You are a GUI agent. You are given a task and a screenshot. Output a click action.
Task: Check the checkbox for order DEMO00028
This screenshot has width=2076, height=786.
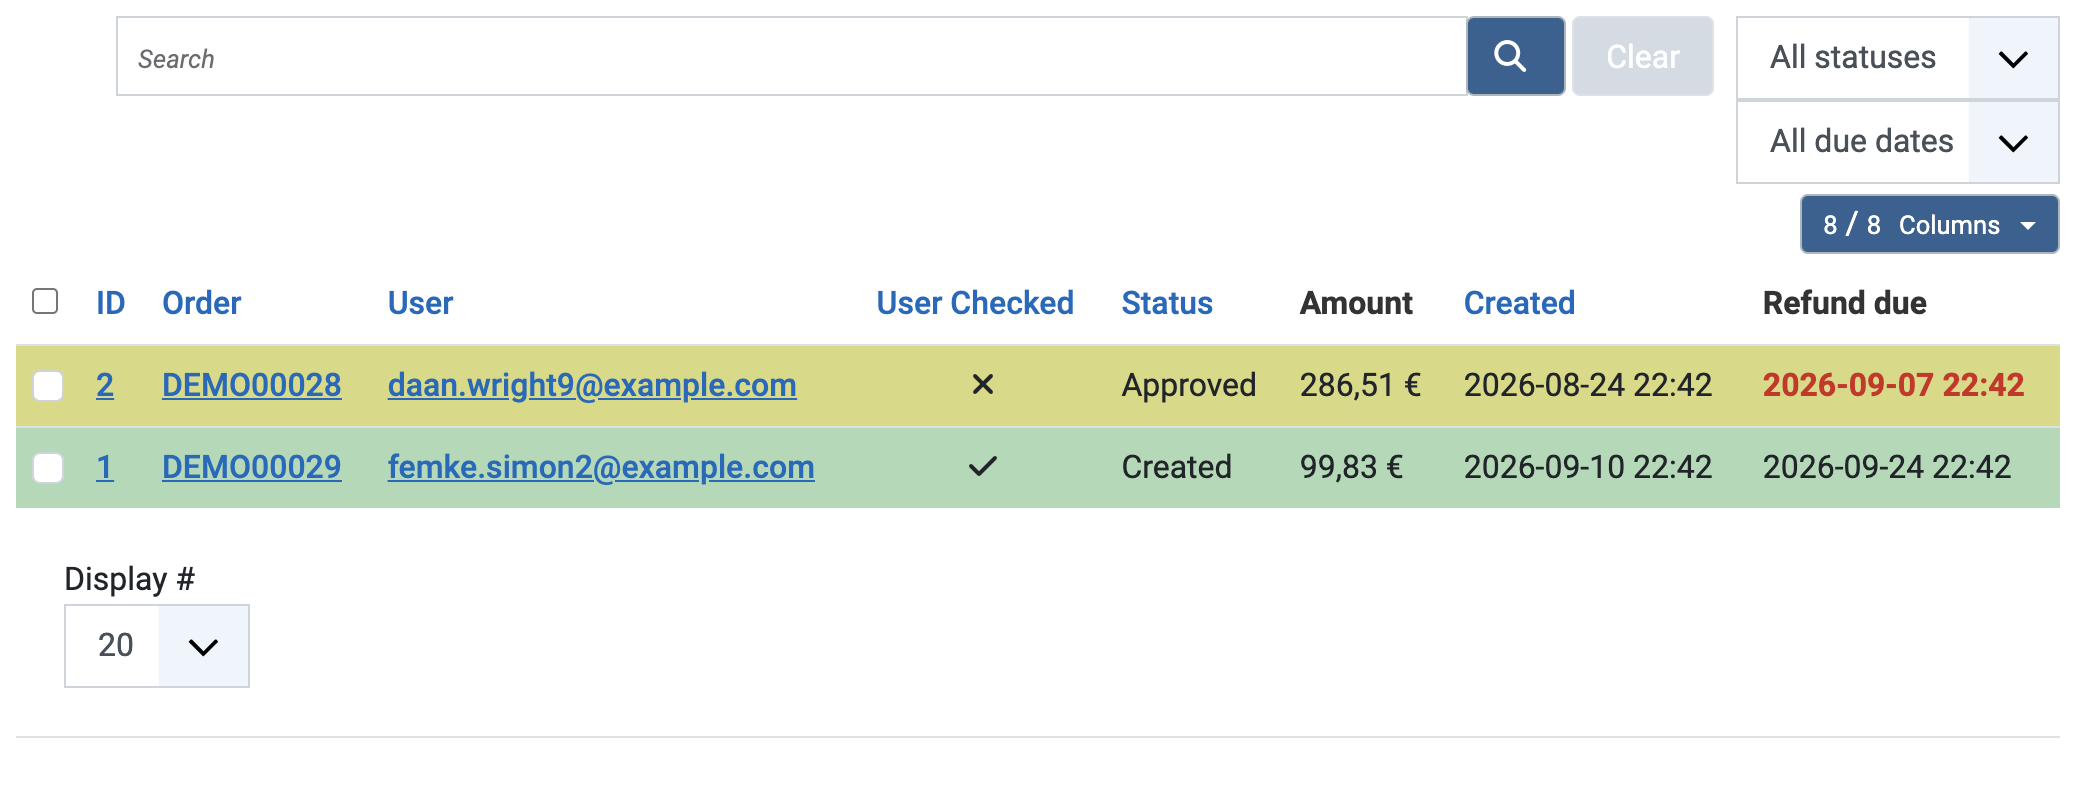[48, 386]
